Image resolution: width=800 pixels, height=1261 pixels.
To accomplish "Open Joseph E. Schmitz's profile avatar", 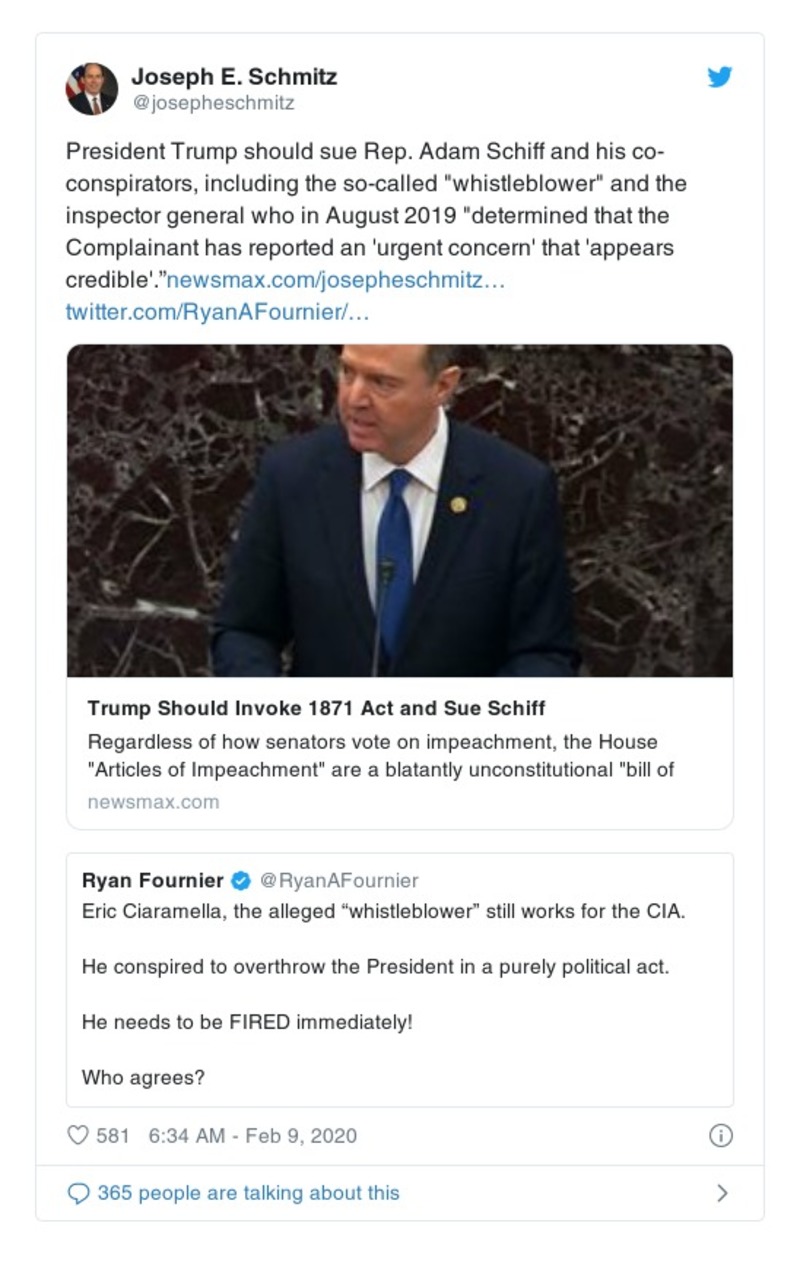I will [x=92, y=89].
